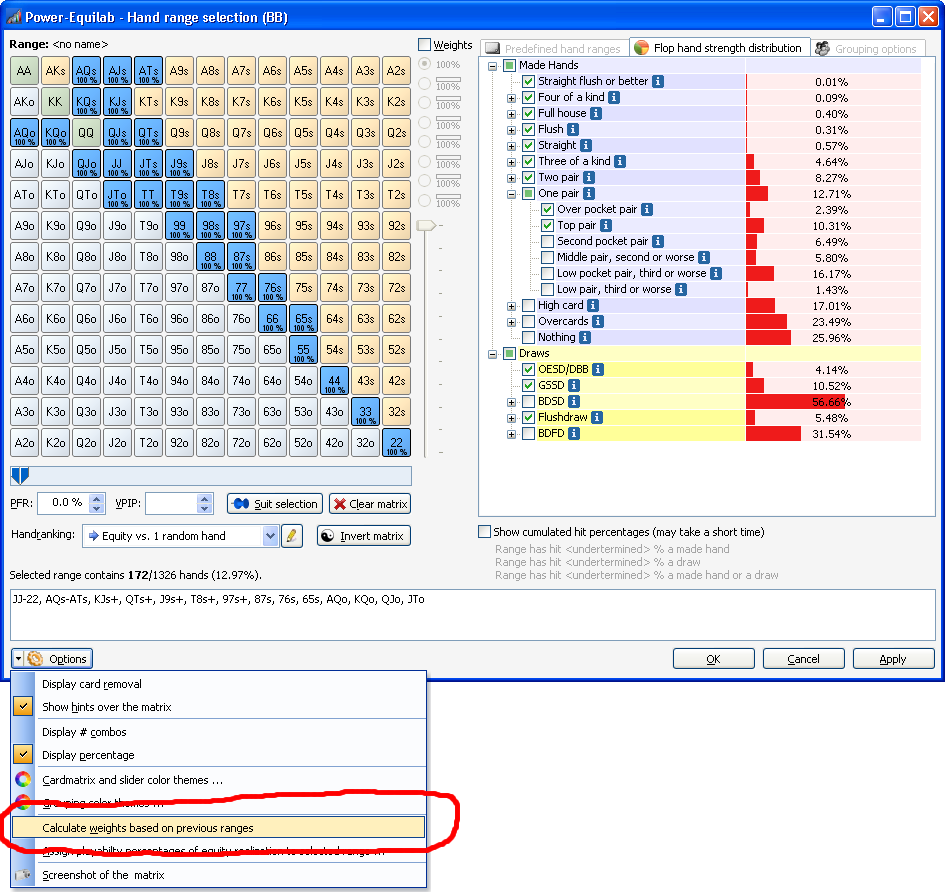Show info for Middle pair, second or worse
This screenshot has width=945, height=892.
703,257
